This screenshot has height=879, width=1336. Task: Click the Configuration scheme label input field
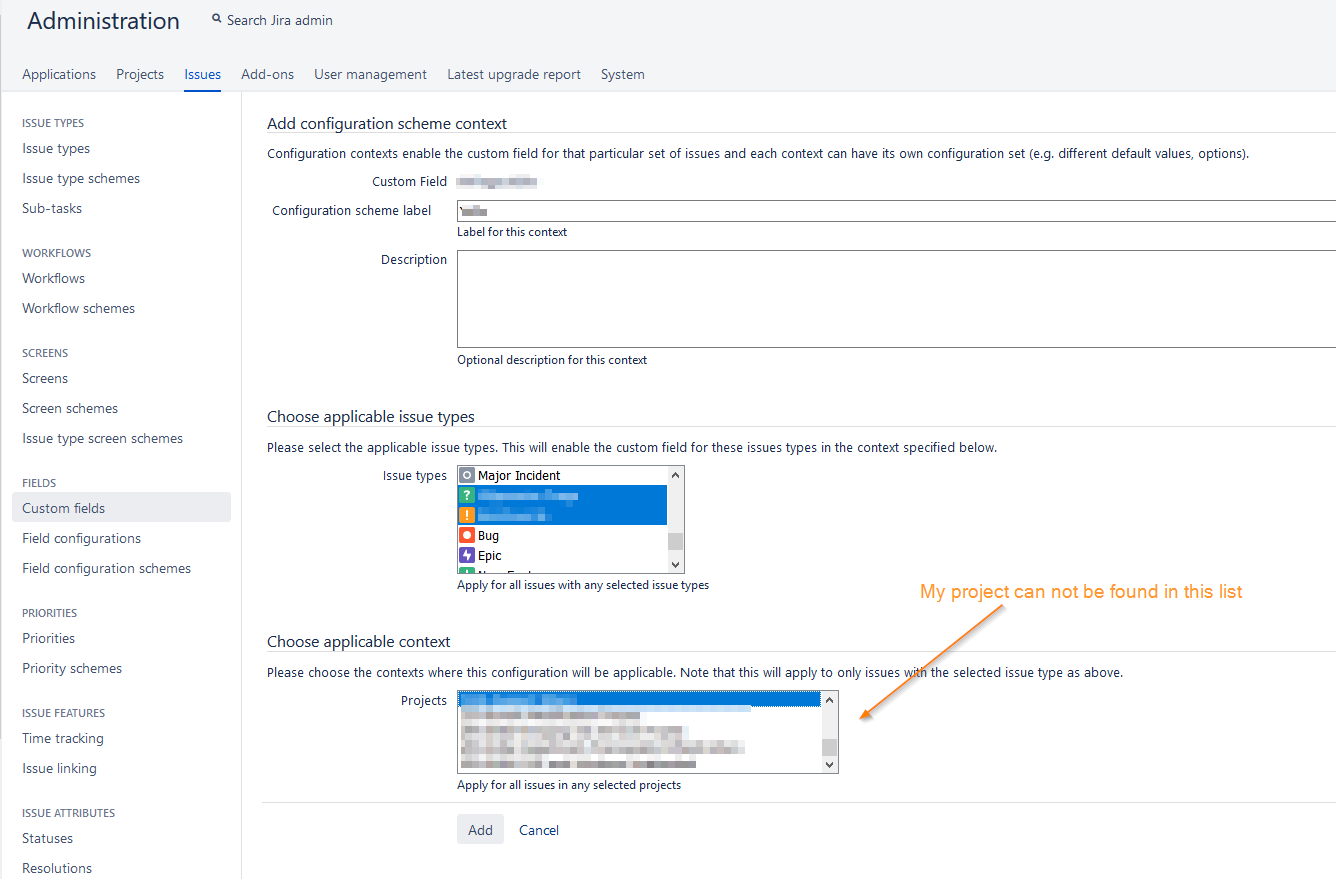pyautogui.click(x=897, y=211)
